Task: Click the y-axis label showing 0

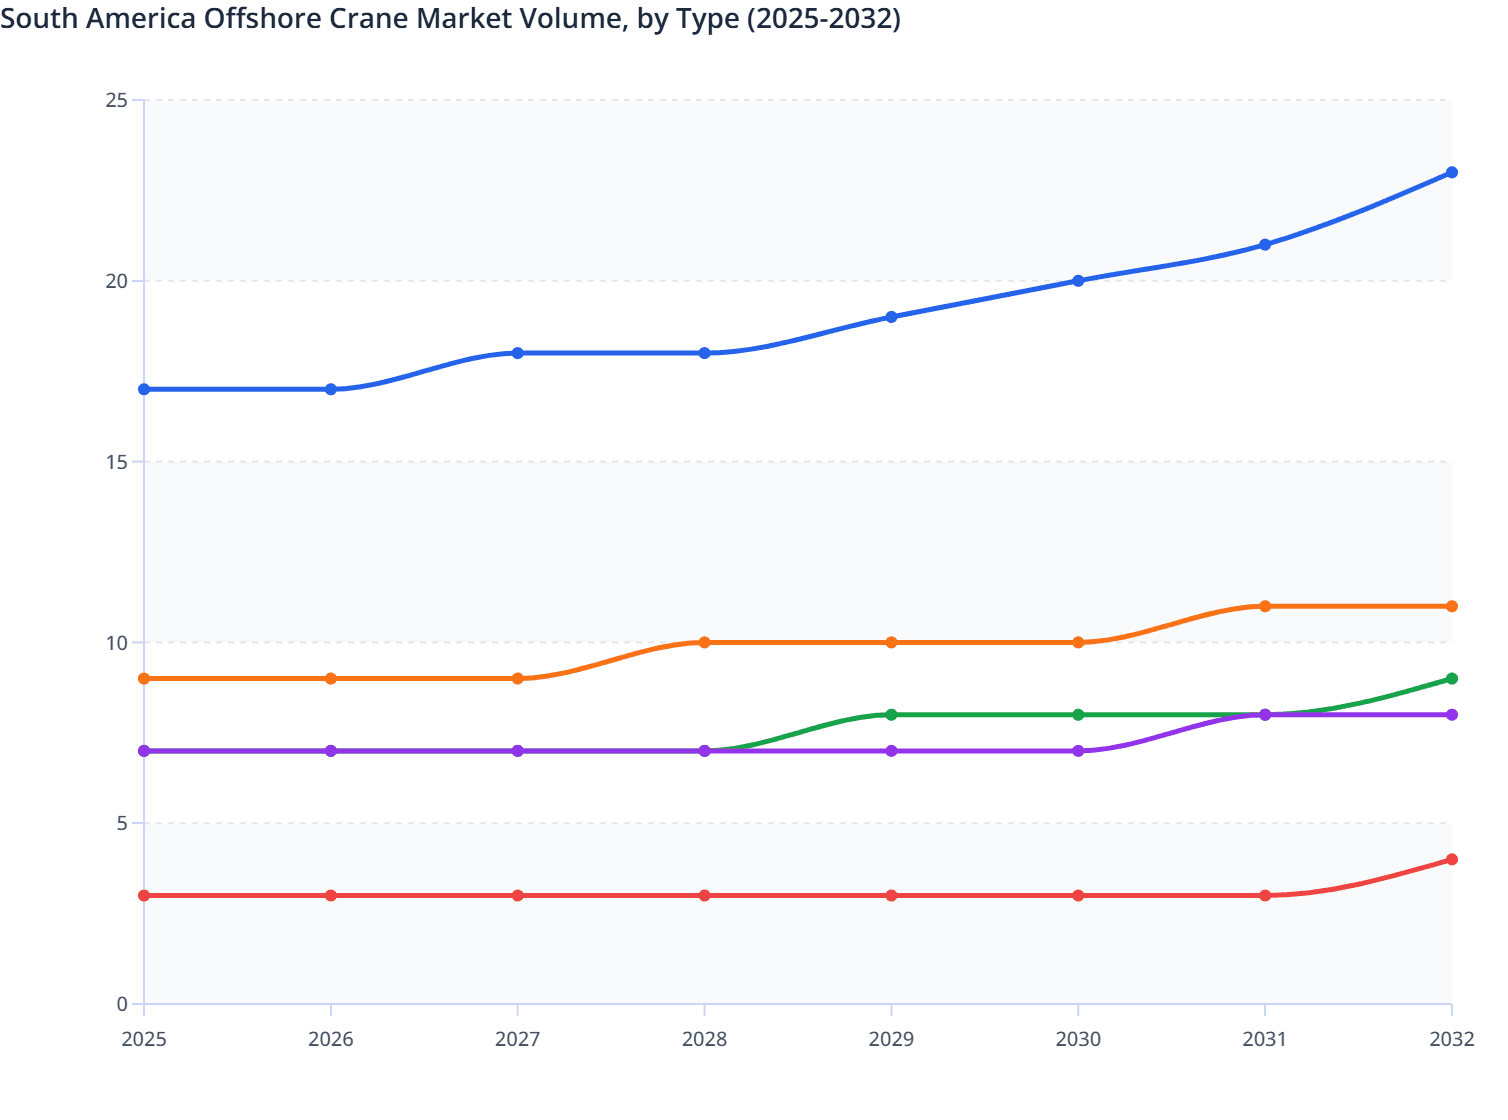Action: (x=122, y=1002)
